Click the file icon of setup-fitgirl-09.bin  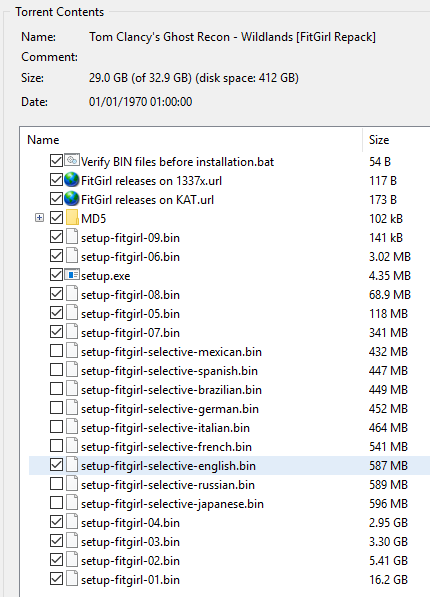[72, 237]
